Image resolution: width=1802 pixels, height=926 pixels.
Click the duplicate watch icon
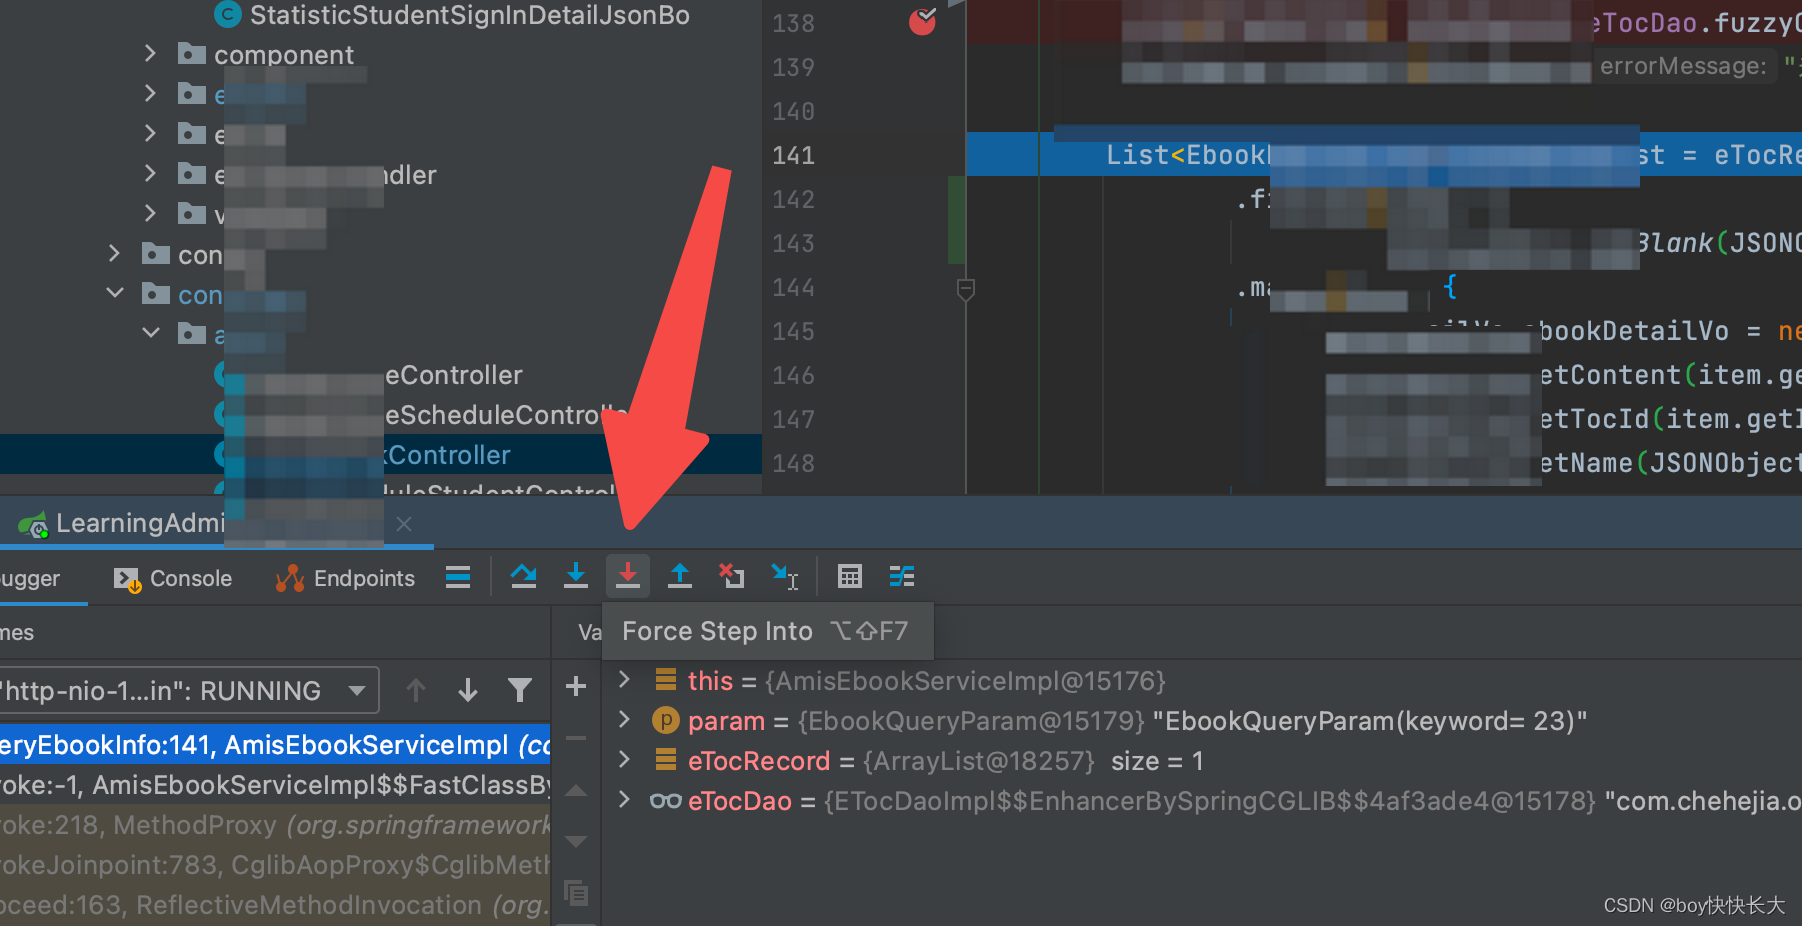pyautogui.click(x=576, y=892)
